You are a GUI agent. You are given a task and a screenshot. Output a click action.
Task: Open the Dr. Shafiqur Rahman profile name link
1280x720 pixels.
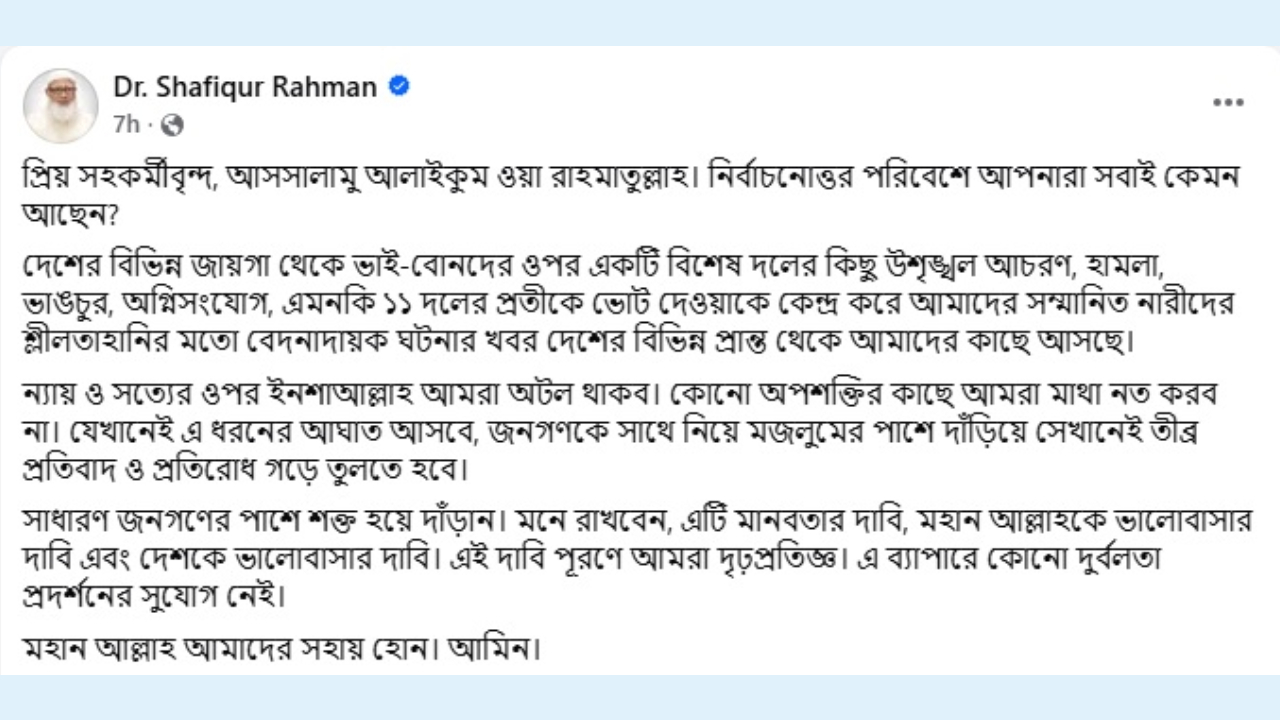[245, 88]
